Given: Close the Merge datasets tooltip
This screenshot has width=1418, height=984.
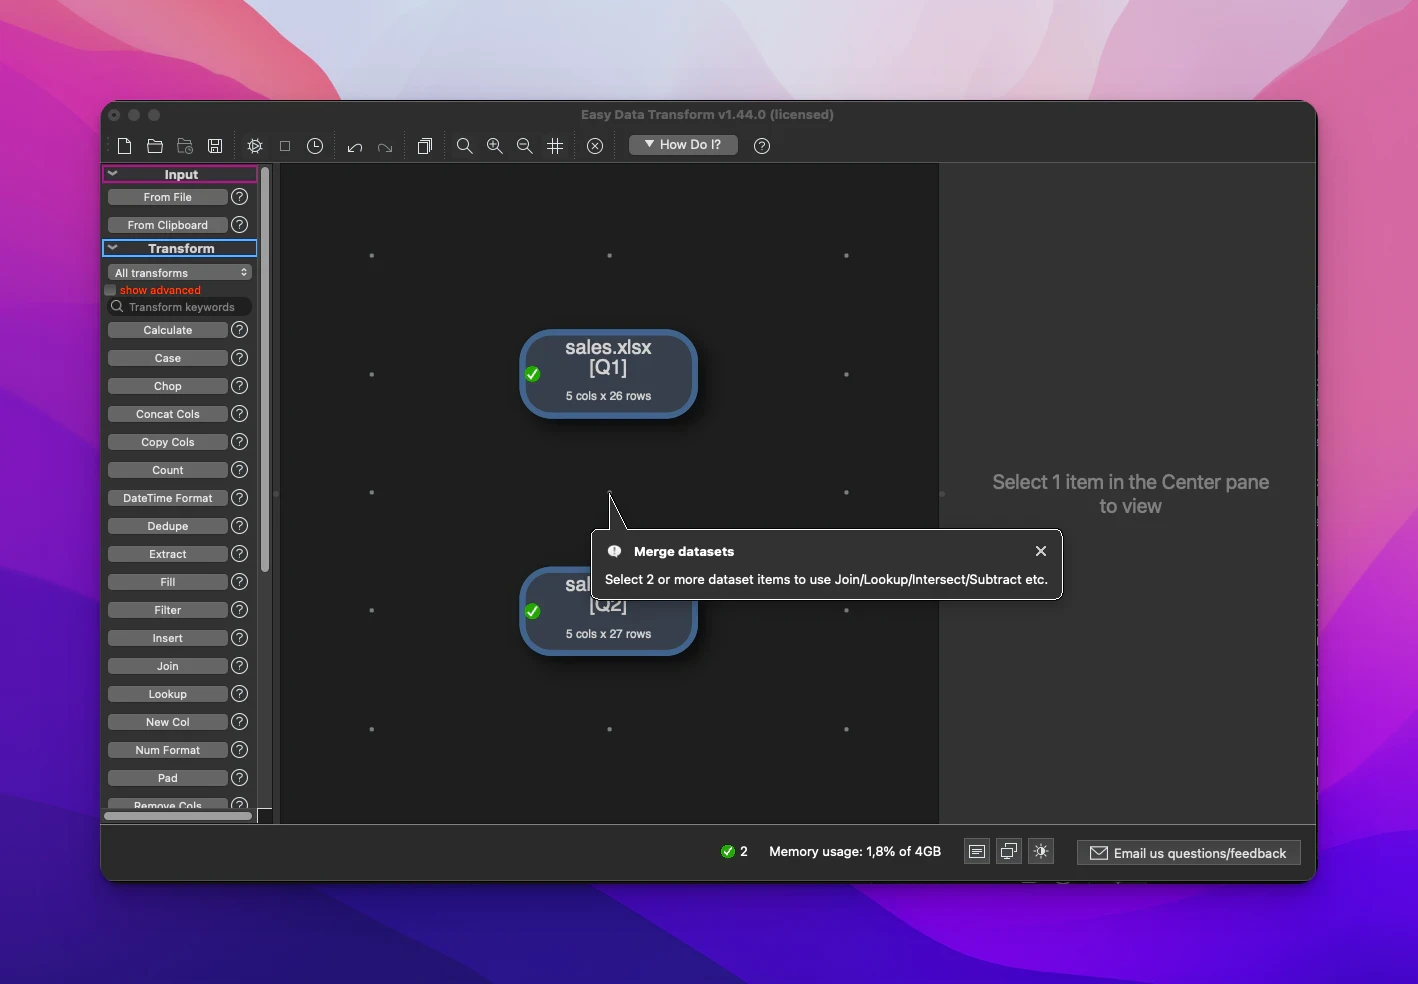Looking at the screenshot, I should coord(1041,551).
